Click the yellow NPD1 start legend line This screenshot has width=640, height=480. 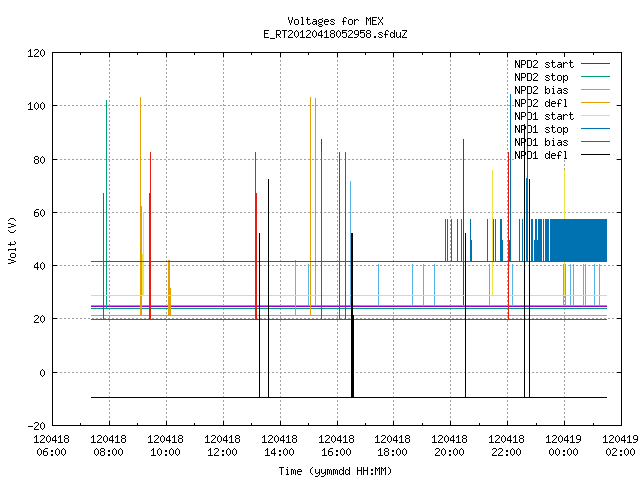click(595, 116)
